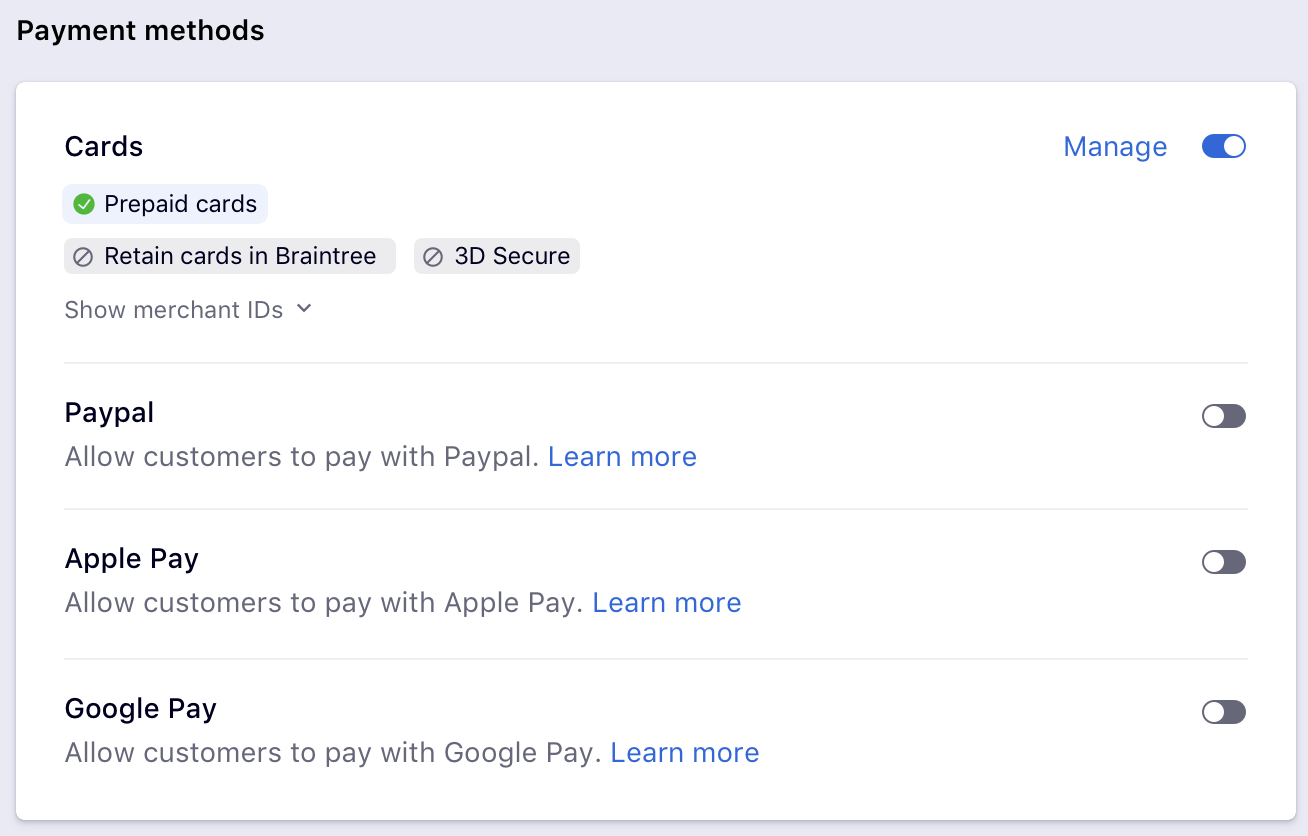This screenshot has height=836, width=1308.
Task: Click the Paypal heading text
Action: [109, 413]
